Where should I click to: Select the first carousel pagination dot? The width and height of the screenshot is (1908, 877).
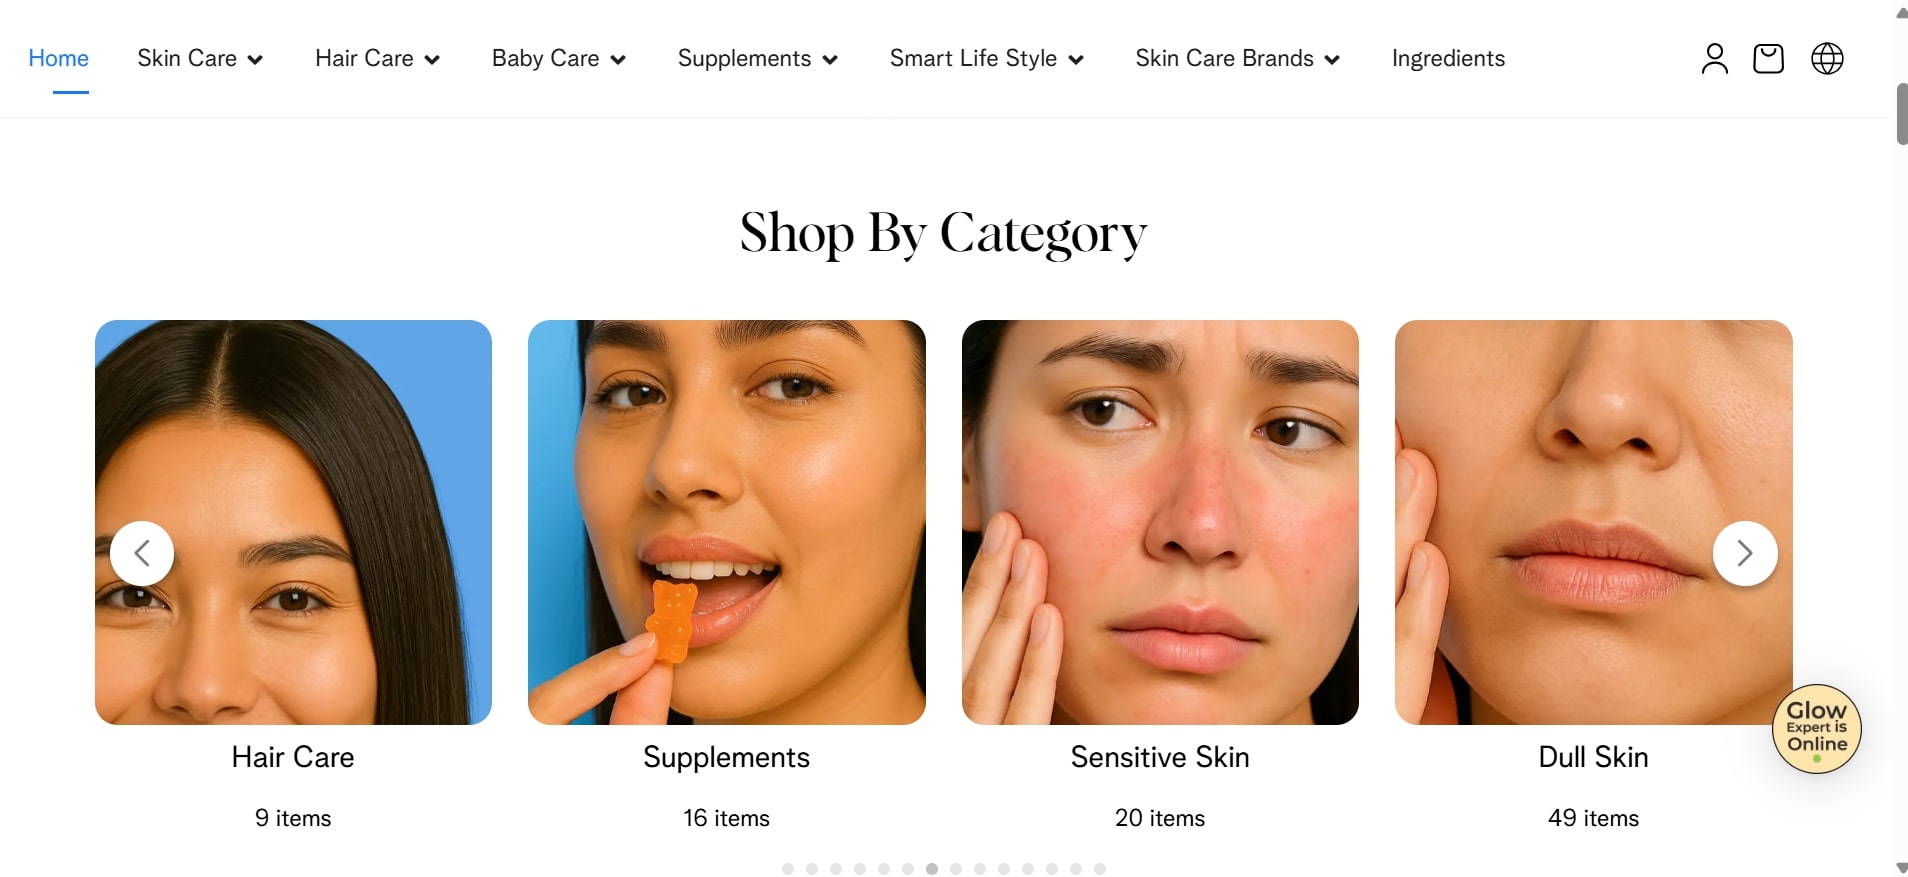click(788, 869)
